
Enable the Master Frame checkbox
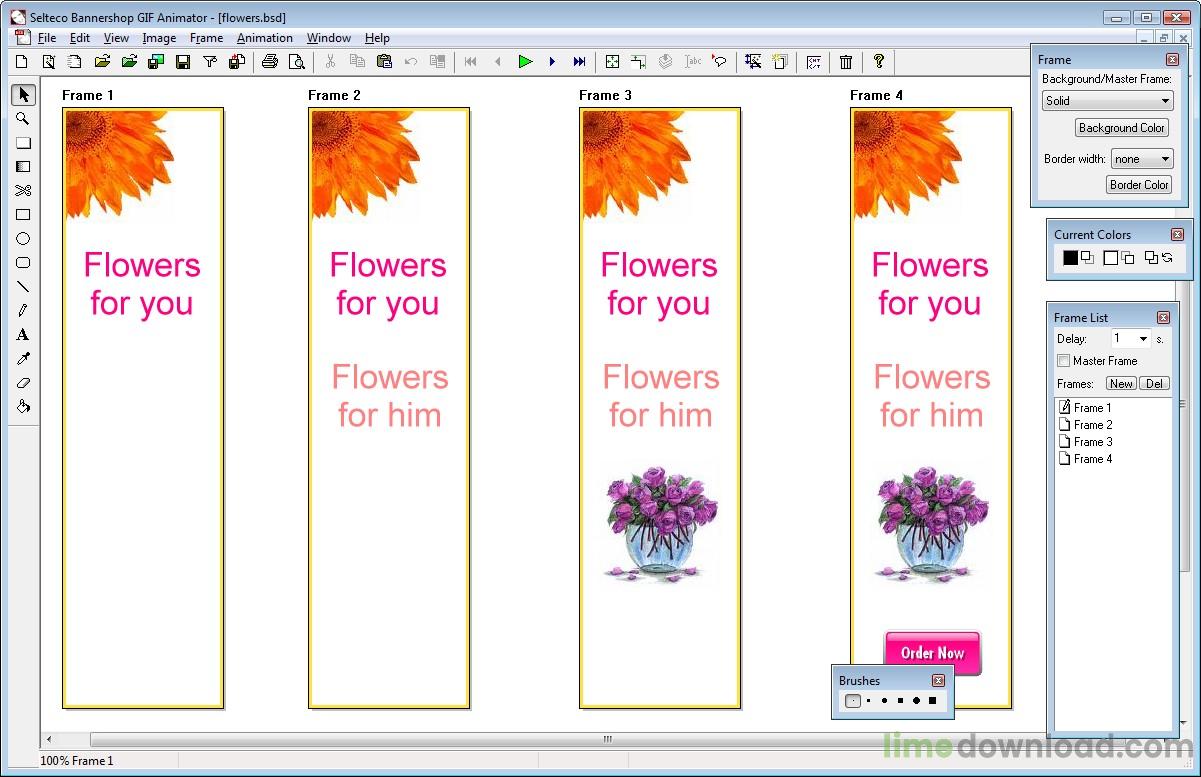pyautogui.click(x=1064, y=361)
